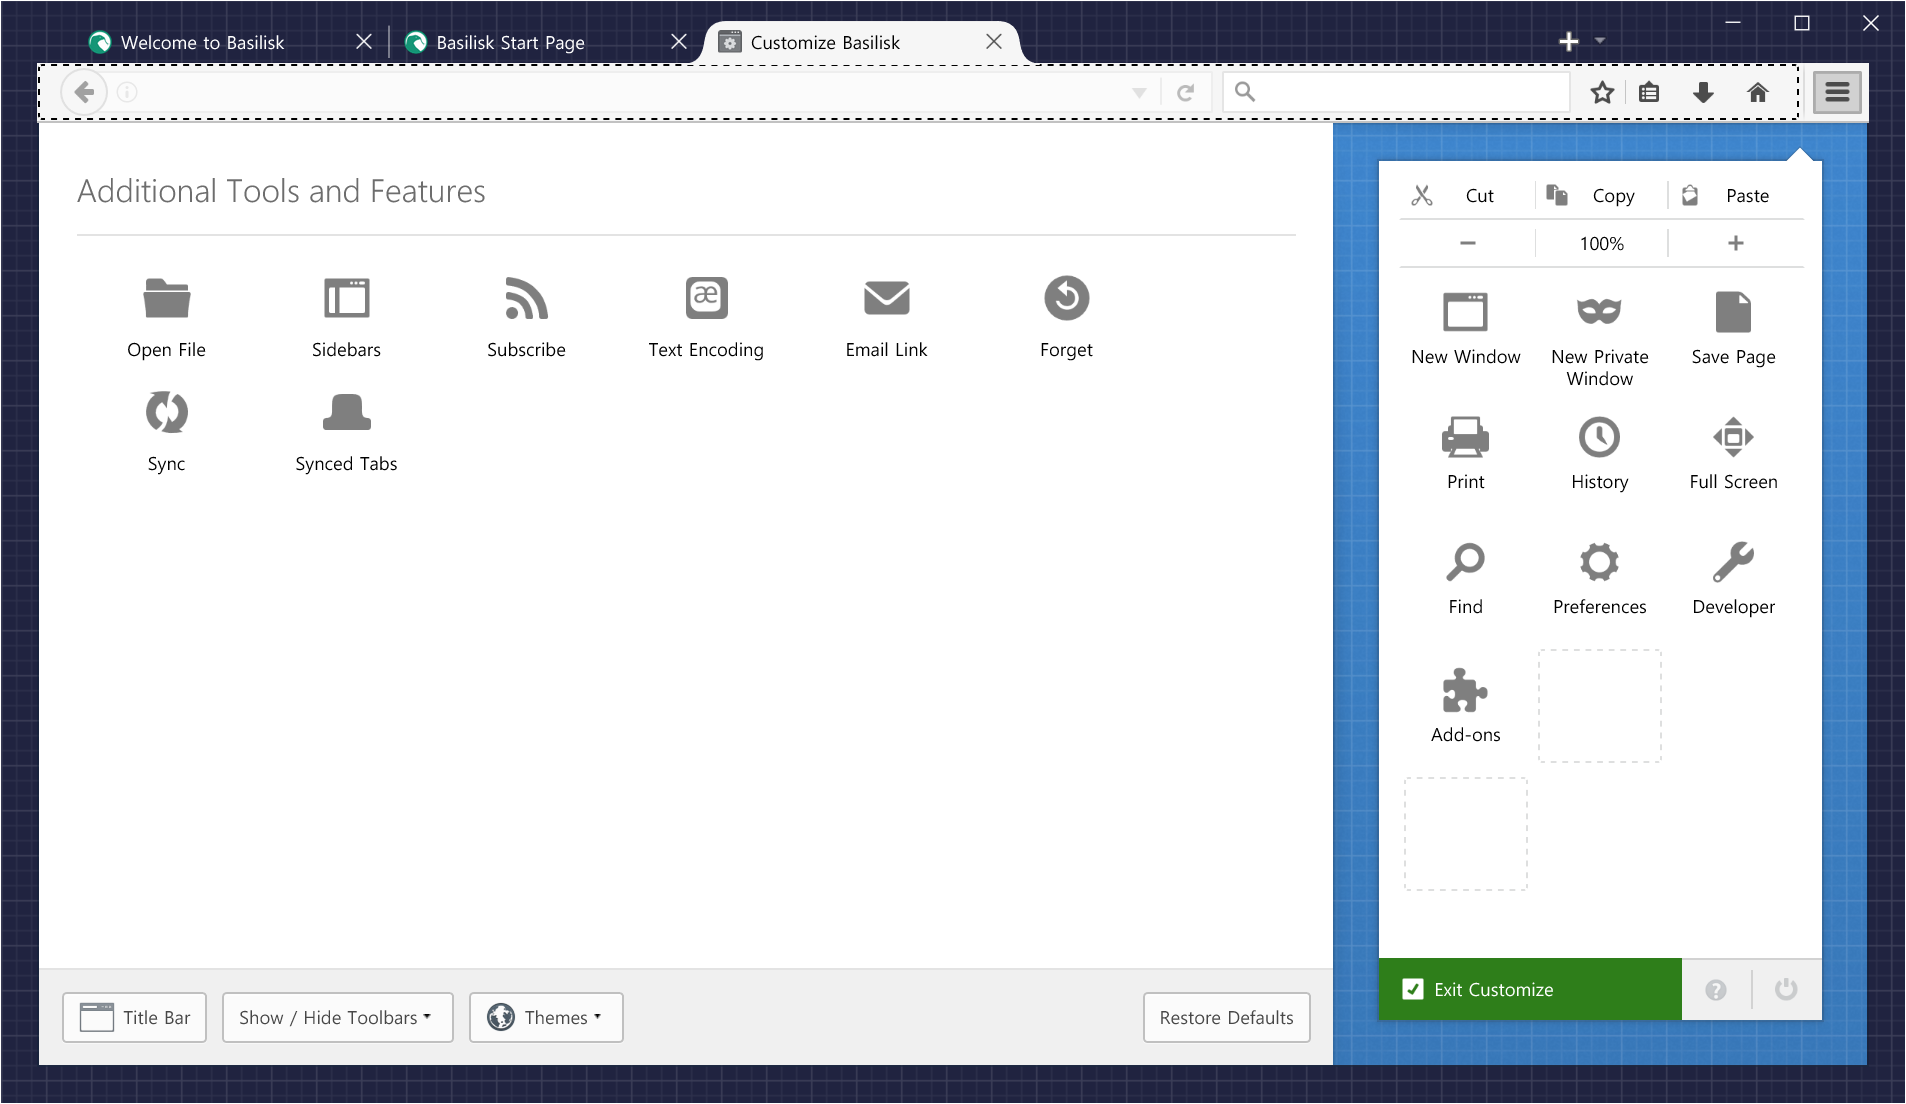The image size is (1906, 1104).
Task: Click the quit power icon
Action: (x=1786, y=989)
